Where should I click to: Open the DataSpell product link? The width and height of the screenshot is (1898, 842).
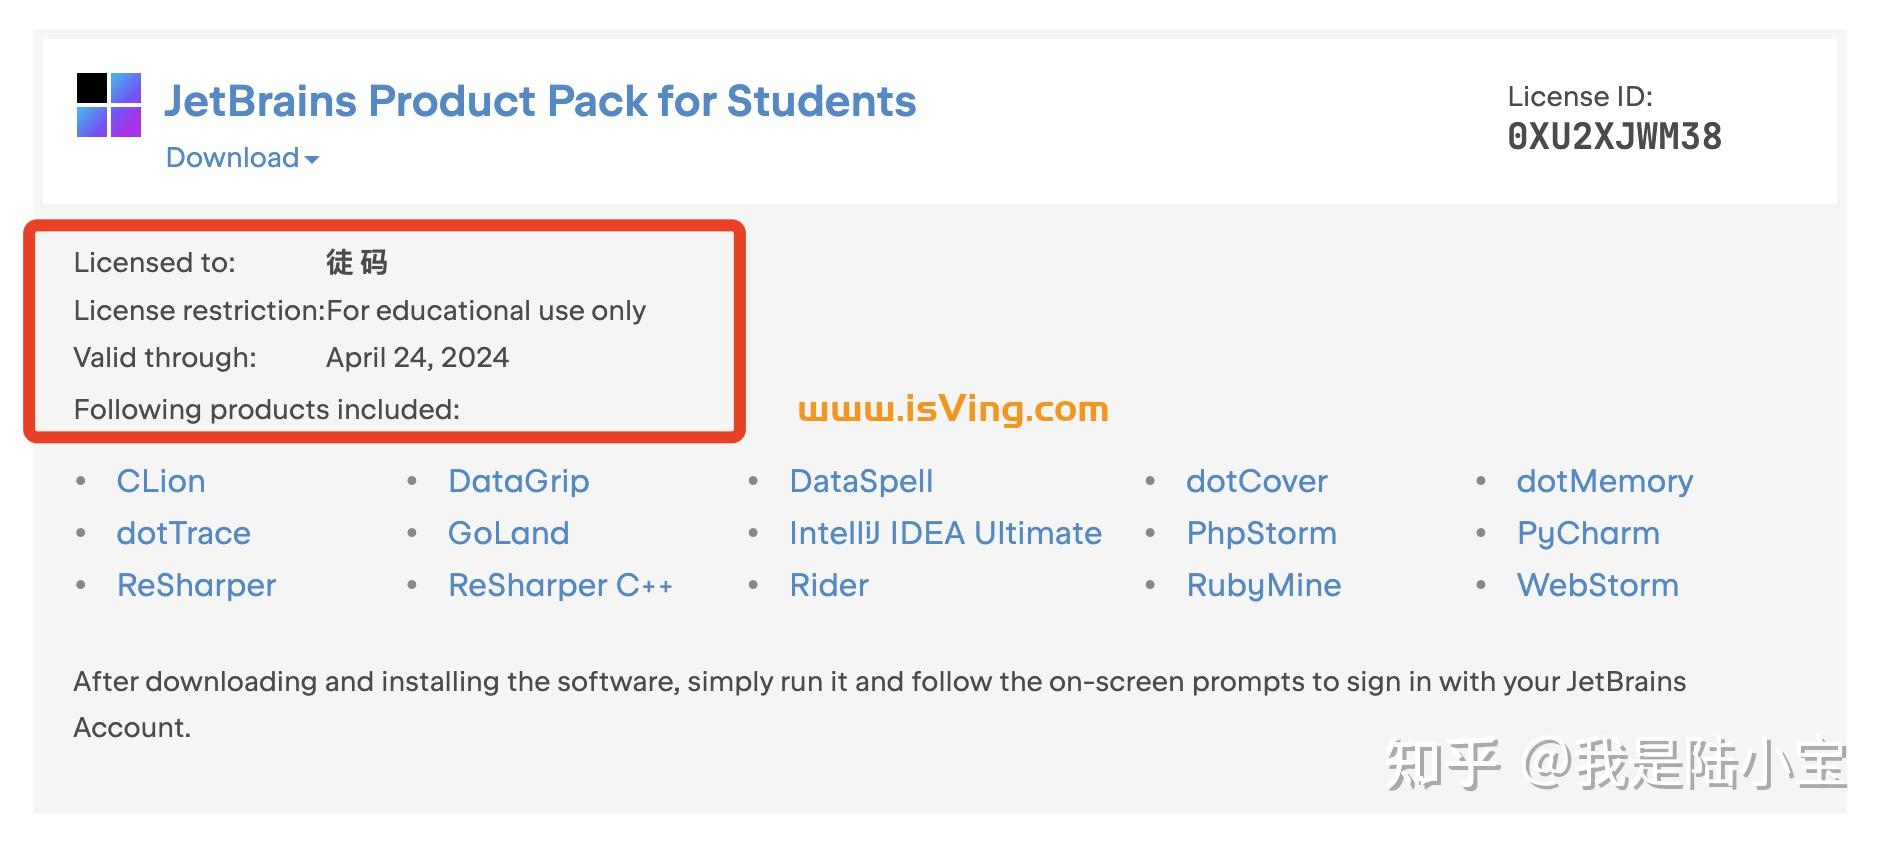click(x=861, y=481)
